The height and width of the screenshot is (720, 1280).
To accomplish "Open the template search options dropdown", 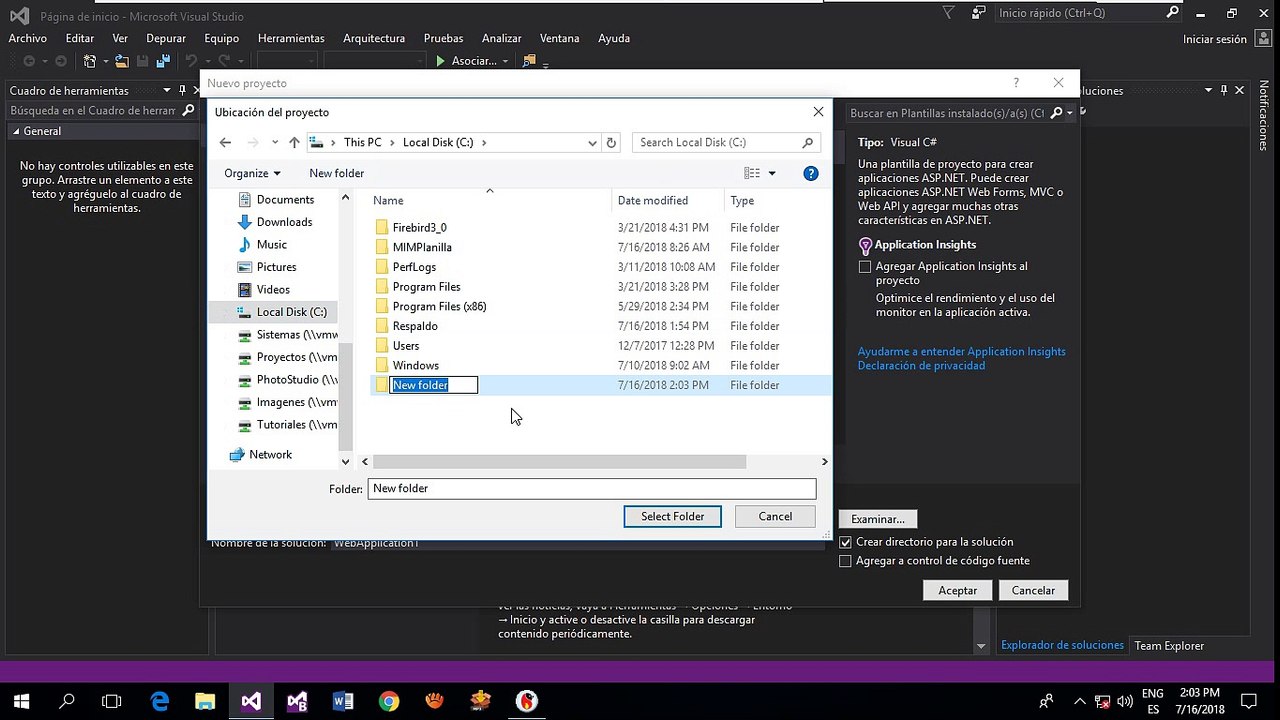I will [1070, 113].
